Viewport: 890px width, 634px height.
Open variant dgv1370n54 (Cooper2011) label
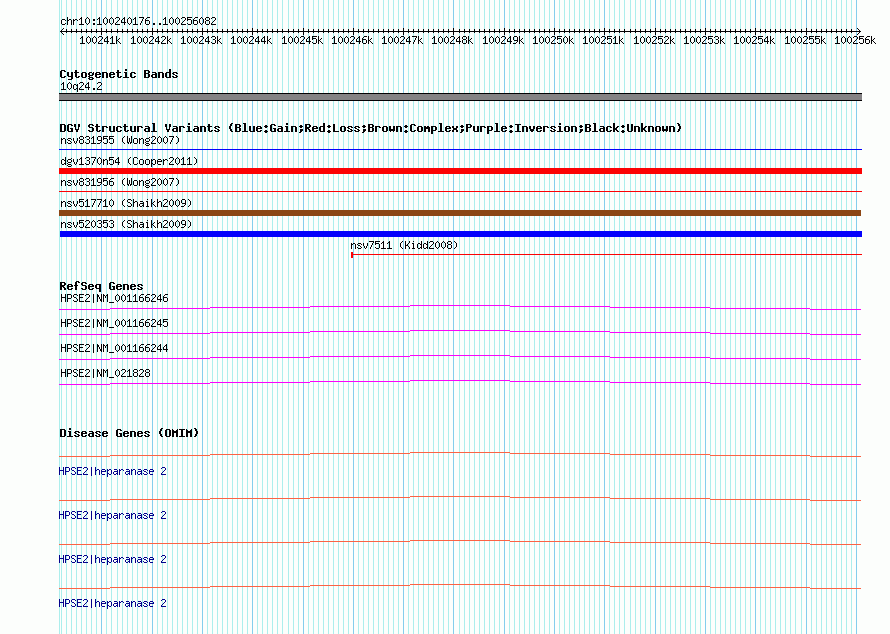click(129, 161)
